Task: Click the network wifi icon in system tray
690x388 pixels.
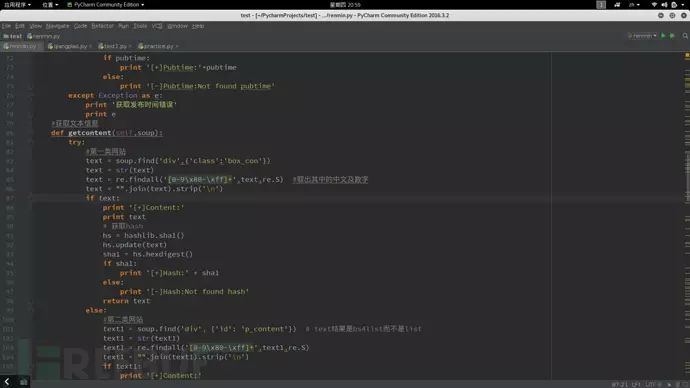Action: tap(654, 4)
